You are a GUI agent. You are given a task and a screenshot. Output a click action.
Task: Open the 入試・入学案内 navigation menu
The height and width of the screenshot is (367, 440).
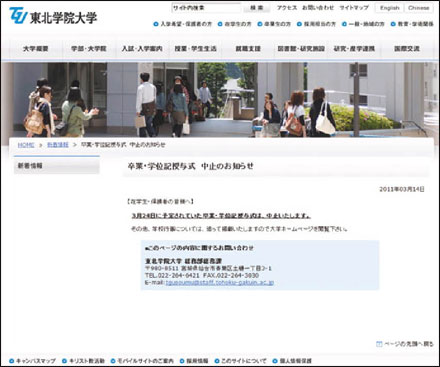click(142, 49)
